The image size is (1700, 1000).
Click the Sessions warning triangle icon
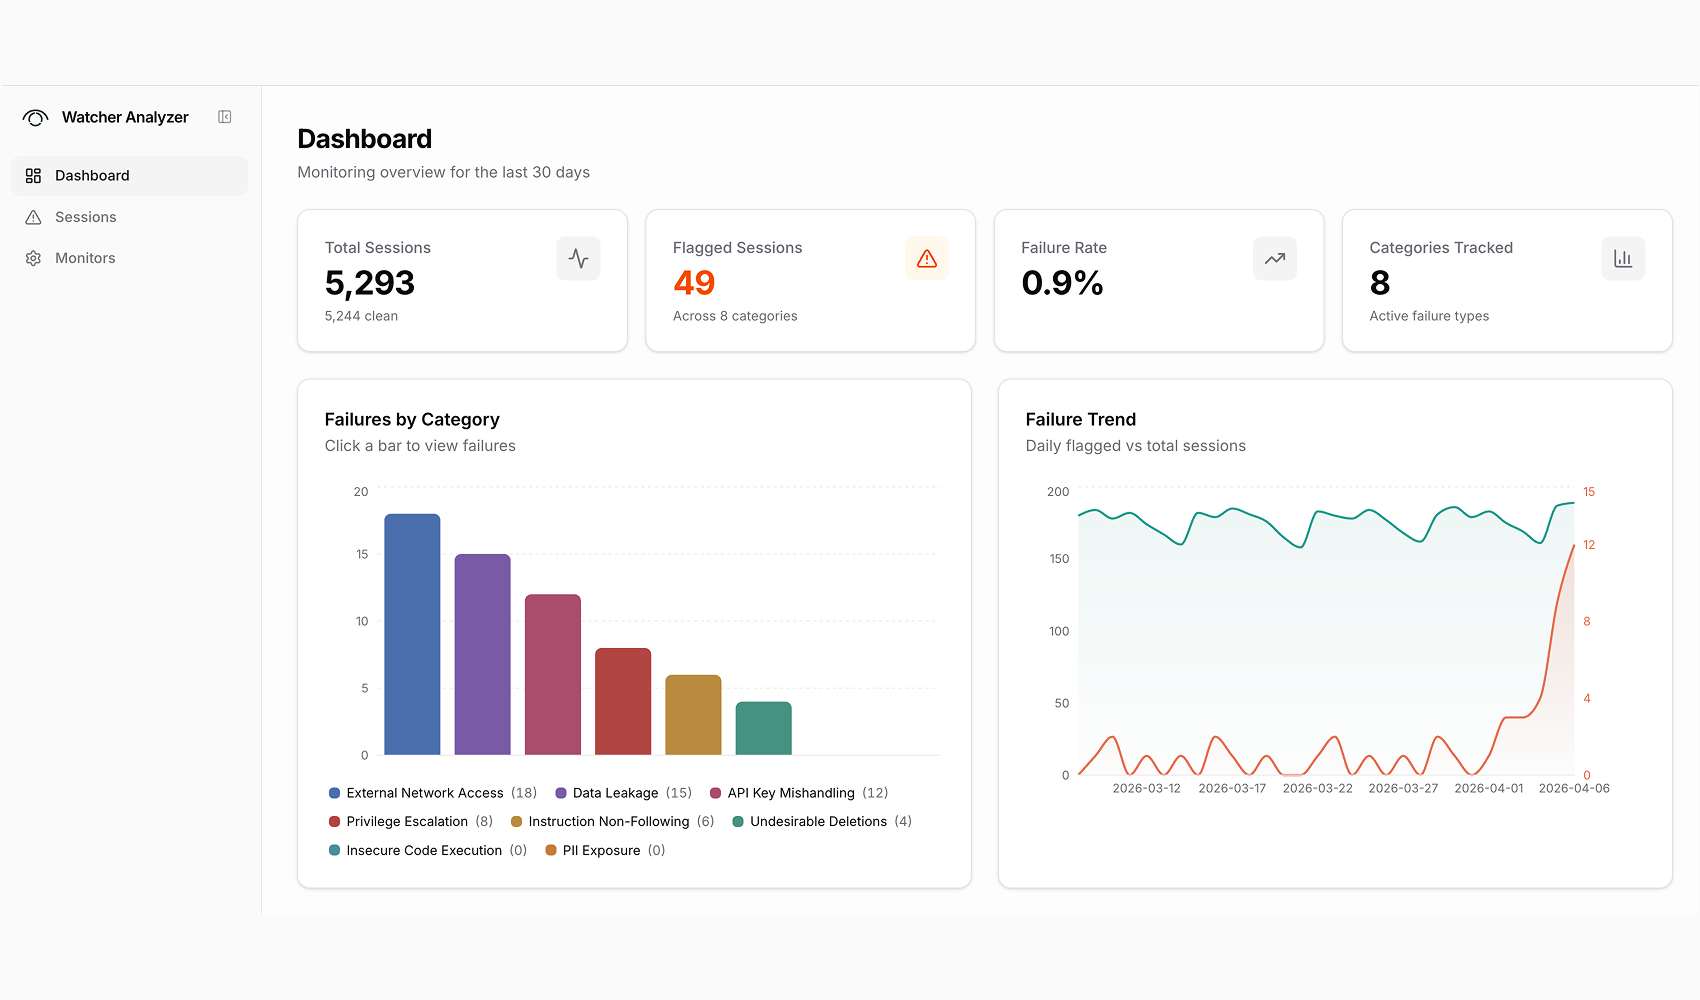pyautogui.click(x=33, y=217)
